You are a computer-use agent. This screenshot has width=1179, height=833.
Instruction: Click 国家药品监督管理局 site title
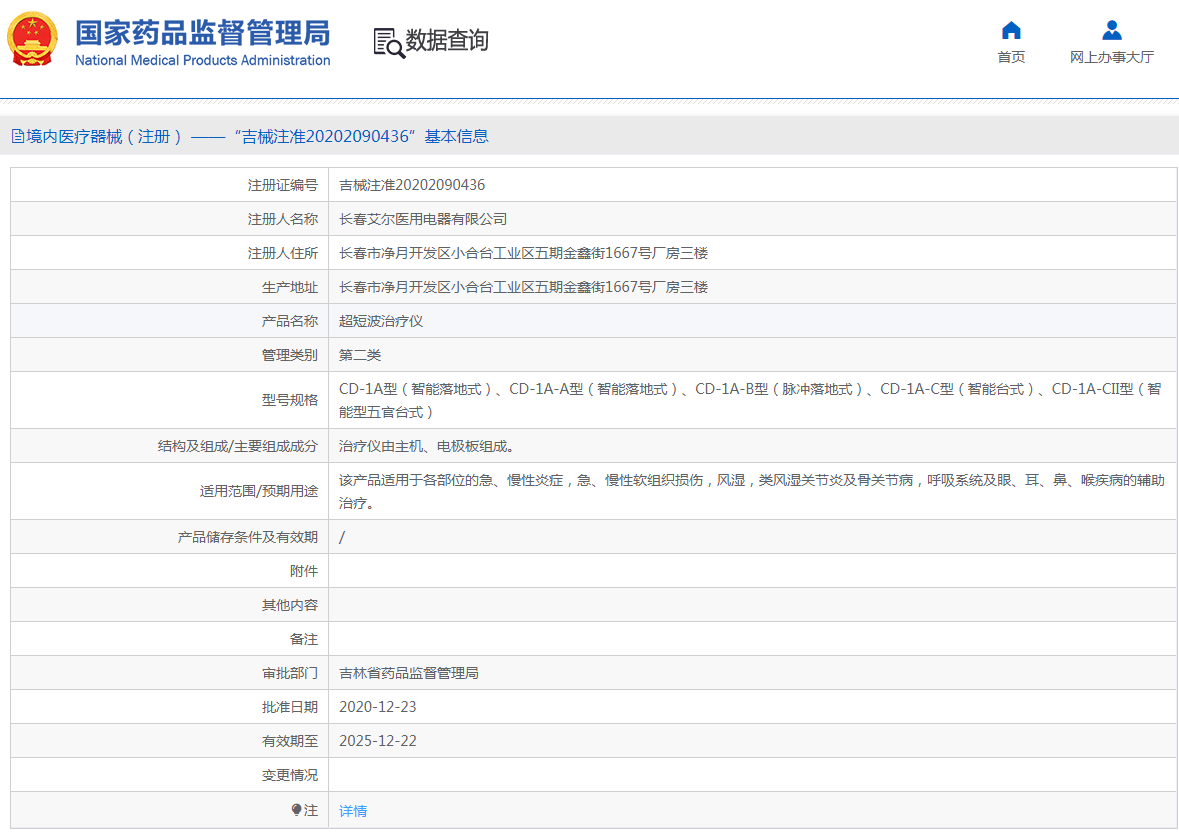pos(203,33)
